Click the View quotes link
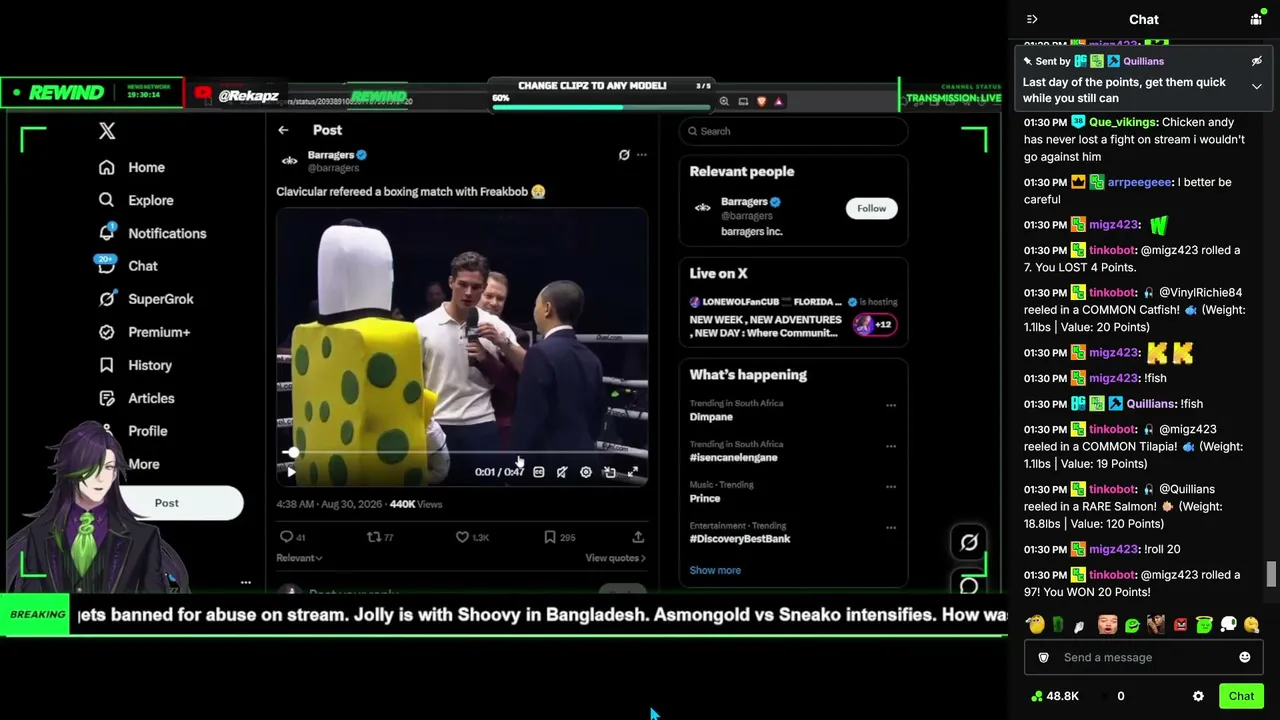This screenshot has width=1280, height=720. coord(615,558)
